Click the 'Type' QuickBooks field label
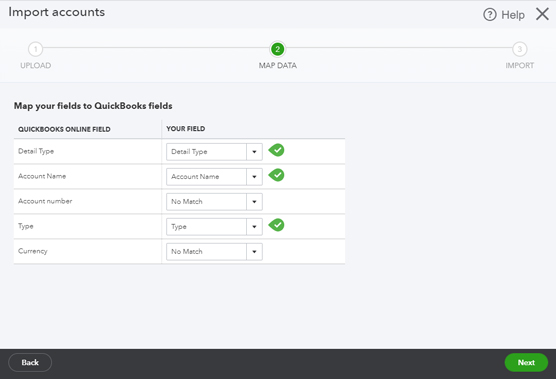 tap(26, 226)
